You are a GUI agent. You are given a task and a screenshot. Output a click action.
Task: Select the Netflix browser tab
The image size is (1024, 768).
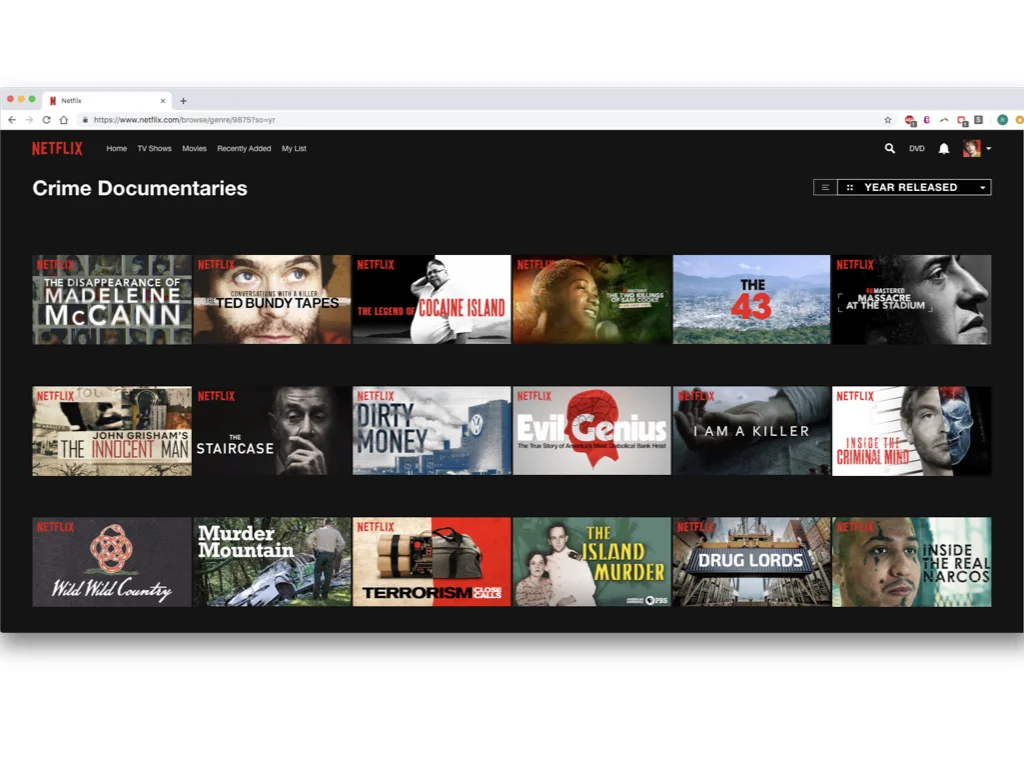pyautogui.click(x=108, y=101)
